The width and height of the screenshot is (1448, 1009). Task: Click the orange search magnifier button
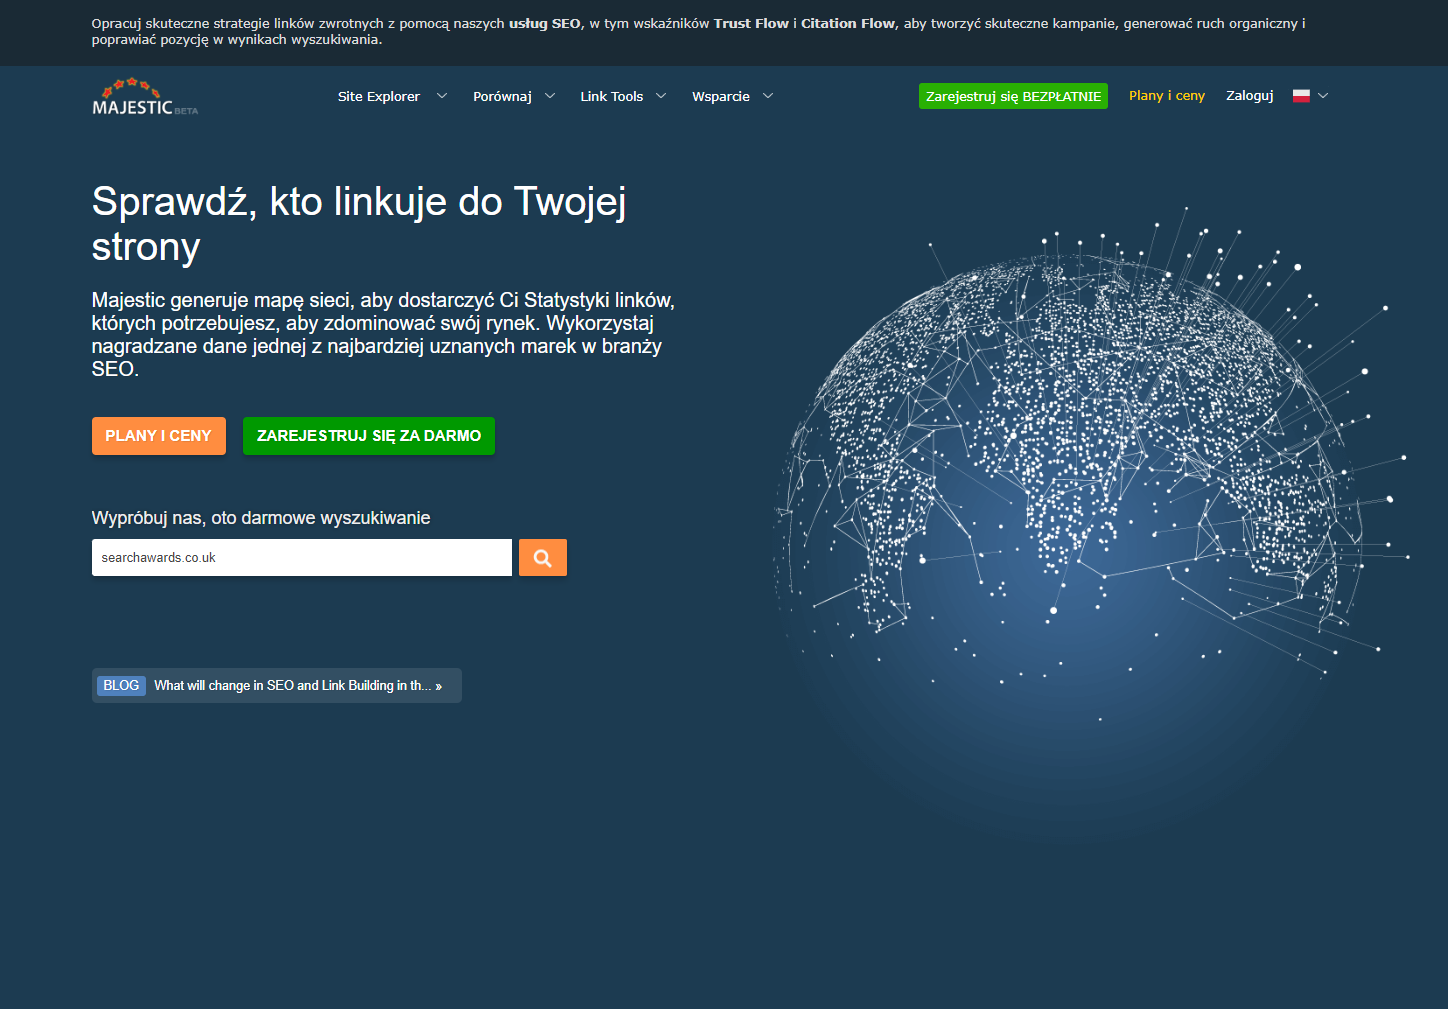[543, 558]
